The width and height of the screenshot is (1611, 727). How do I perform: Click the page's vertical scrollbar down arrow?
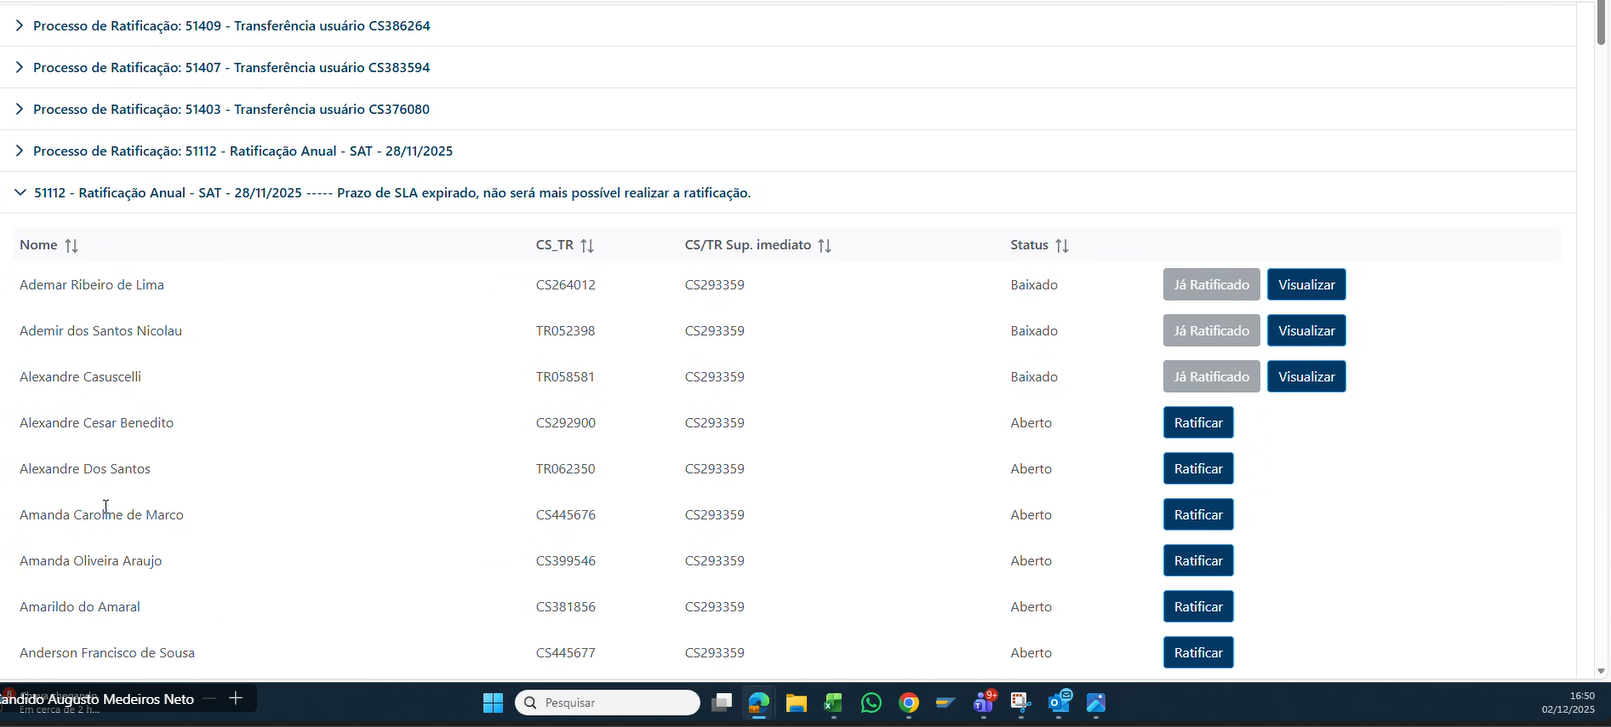1601,671
